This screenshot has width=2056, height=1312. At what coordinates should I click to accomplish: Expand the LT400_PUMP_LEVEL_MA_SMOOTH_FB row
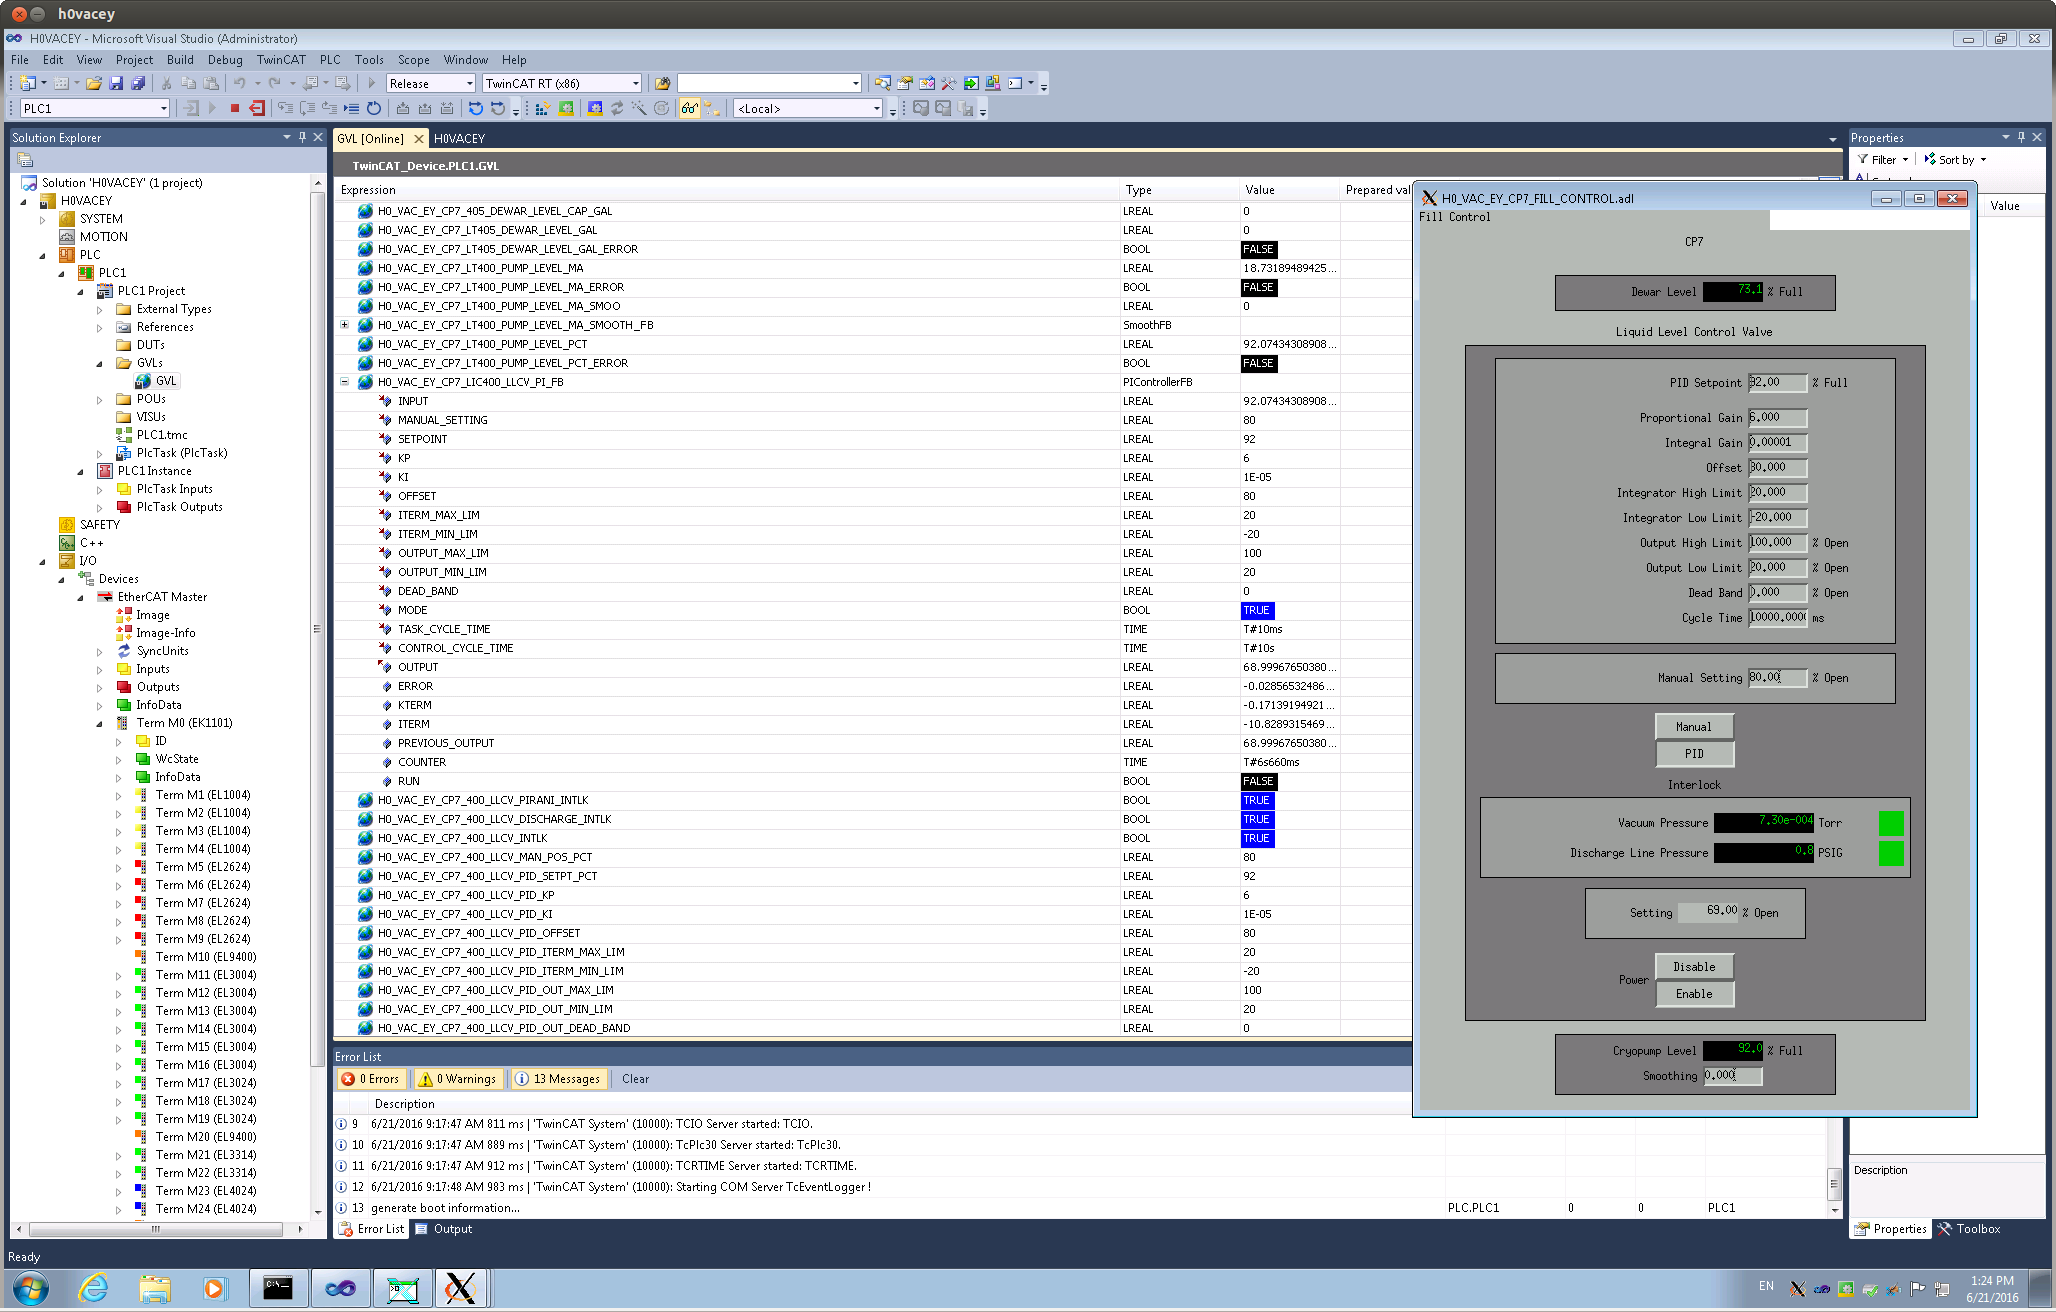[x=345, y=325]
